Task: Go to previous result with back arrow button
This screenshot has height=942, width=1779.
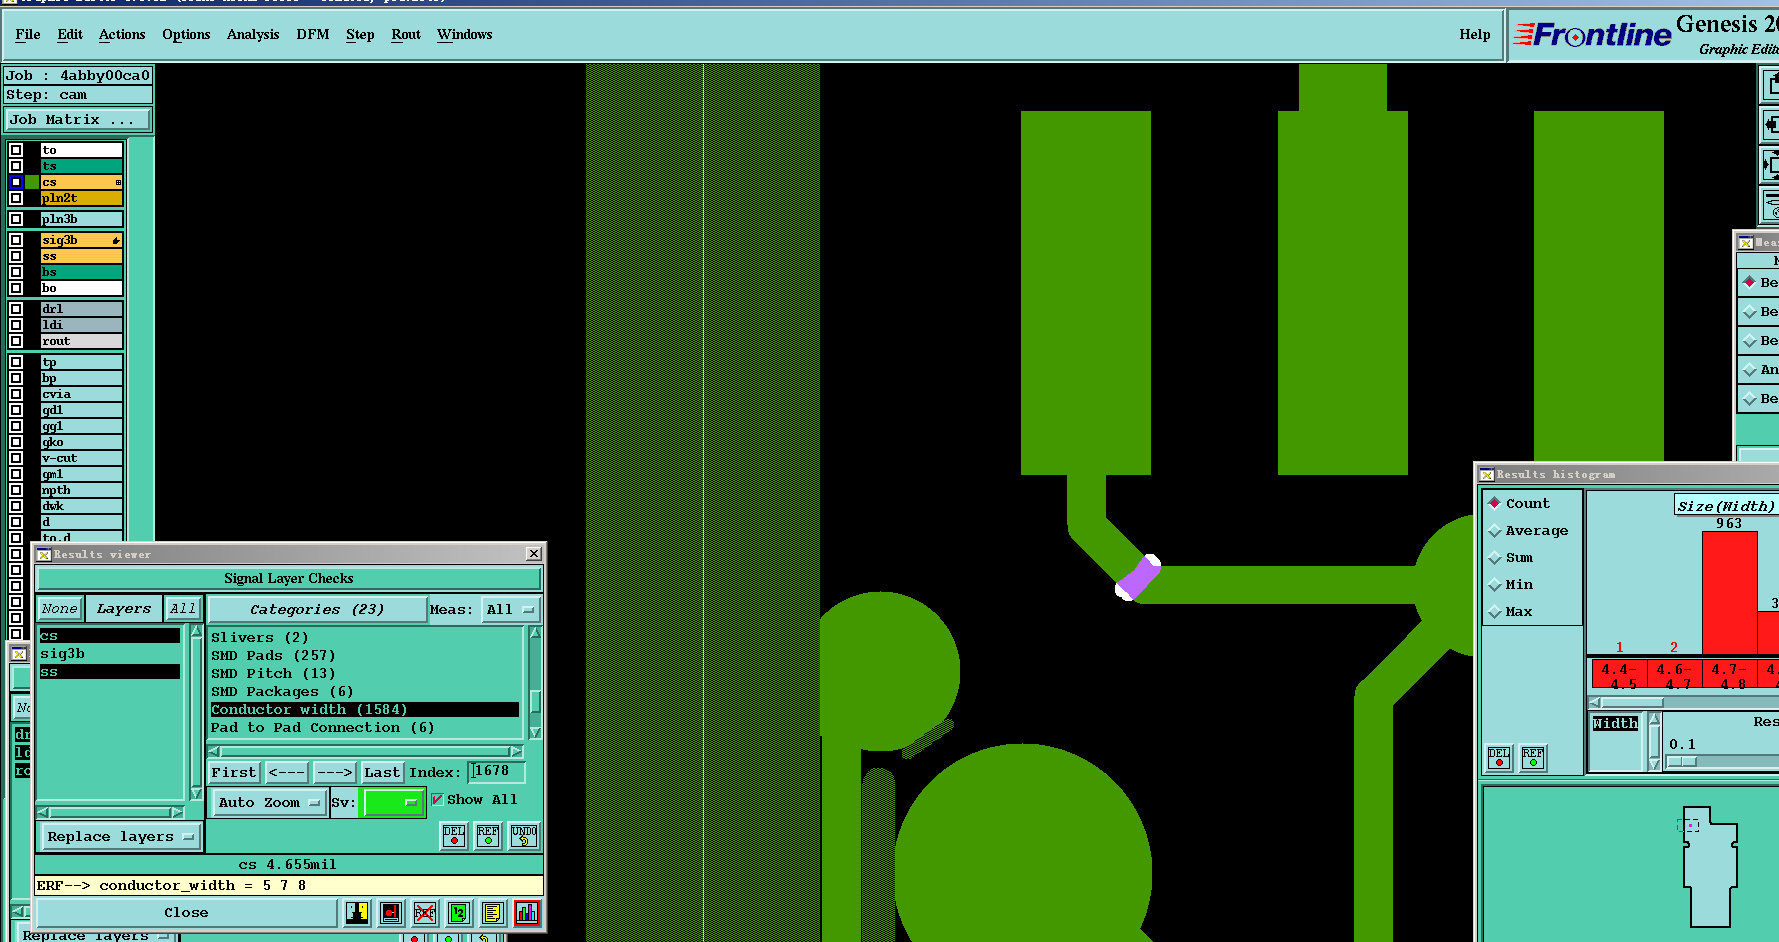Action: (287, 772)
